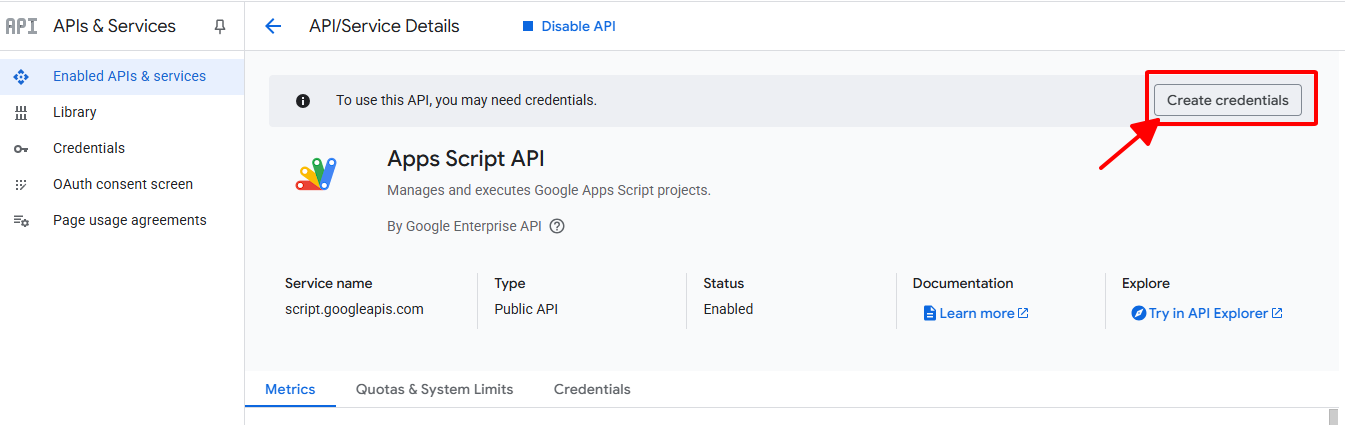Select Library in the left sidebar
The width and height of the screenshot is (1345, 425).
75,113
